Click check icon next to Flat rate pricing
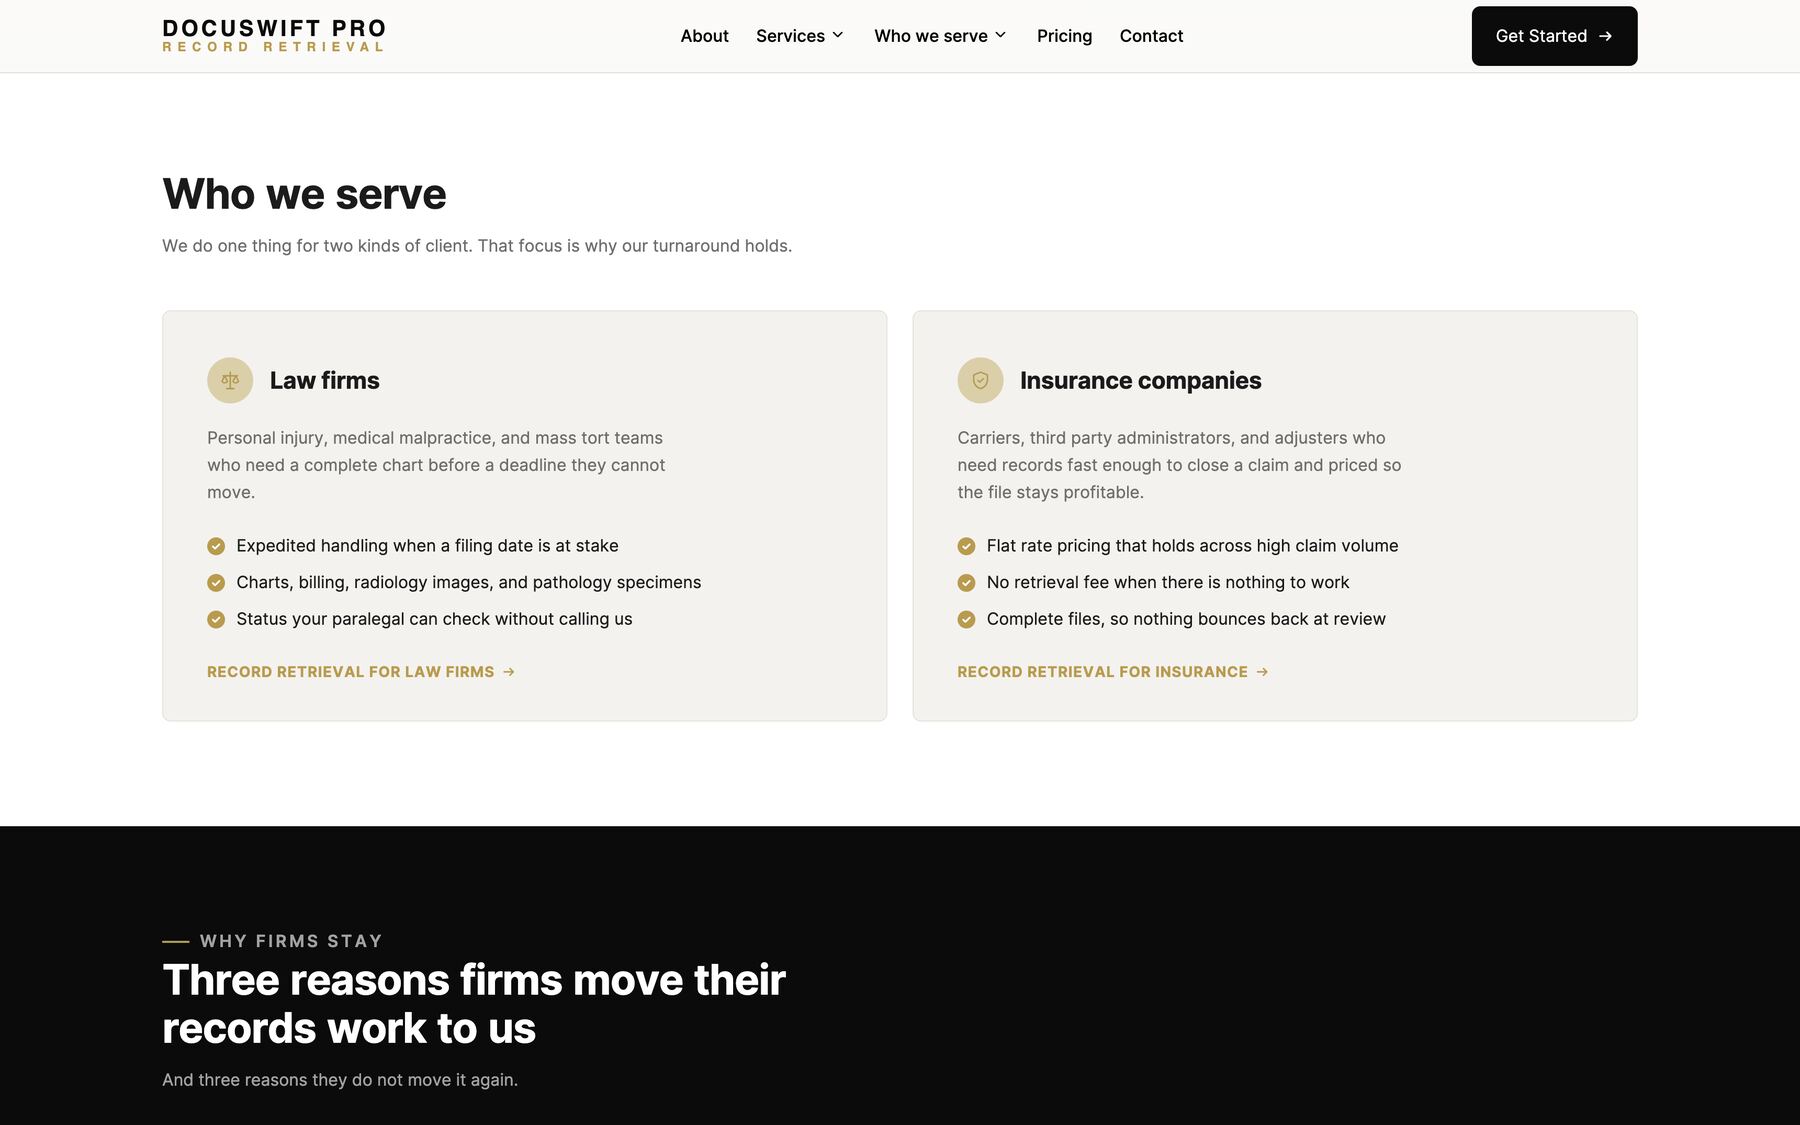 (x=966, y=546)
